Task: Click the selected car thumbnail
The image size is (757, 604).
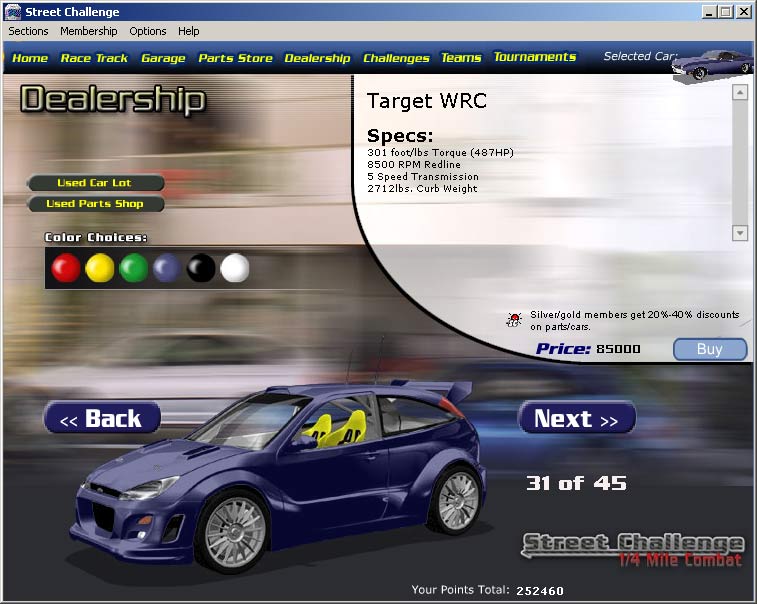Action: pos(713,65)
